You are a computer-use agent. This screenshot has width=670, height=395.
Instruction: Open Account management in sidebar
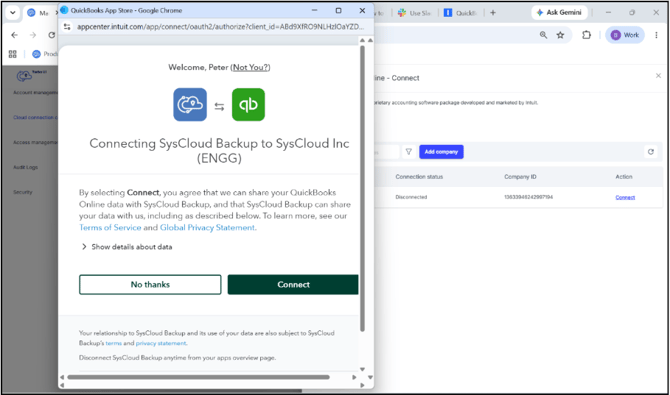coord(35,92)
